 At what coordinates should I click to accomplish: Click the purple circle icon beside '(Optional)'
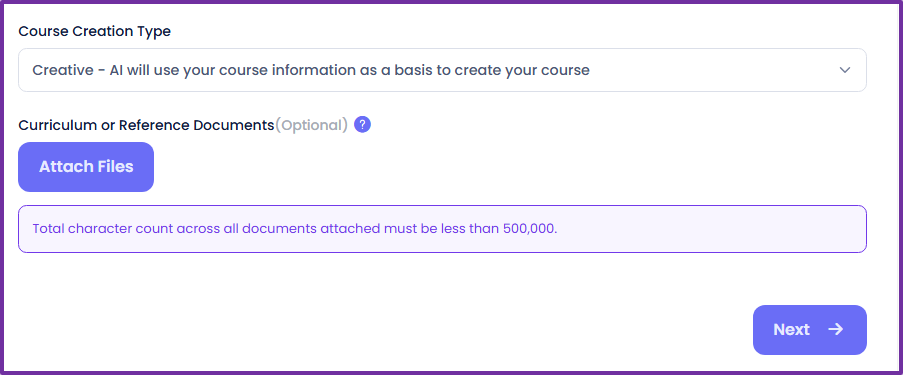[x=362, y=124]
